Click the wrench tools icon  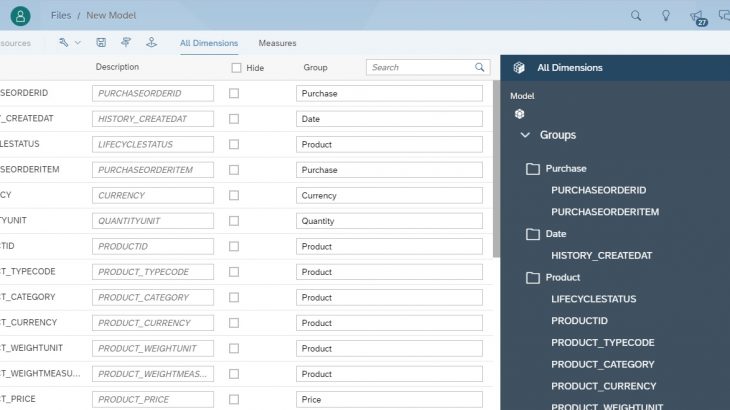point(64,43)
